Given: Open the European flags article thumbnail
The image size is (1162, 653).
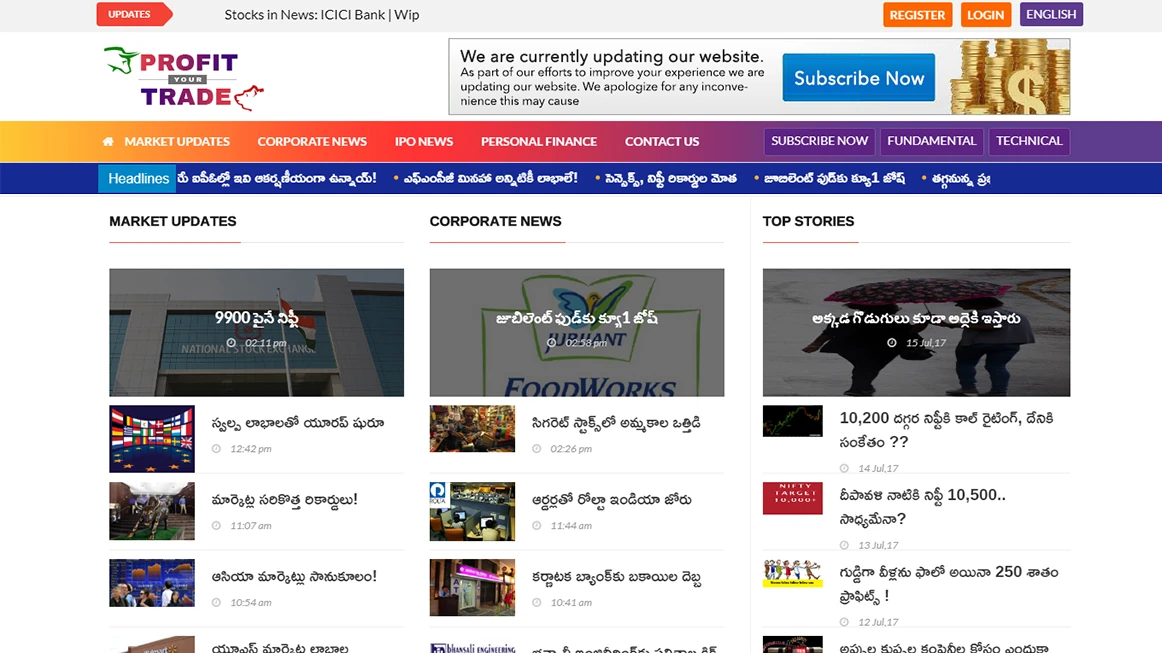Looking at the screenshot, I should click(x=152, y=439).
